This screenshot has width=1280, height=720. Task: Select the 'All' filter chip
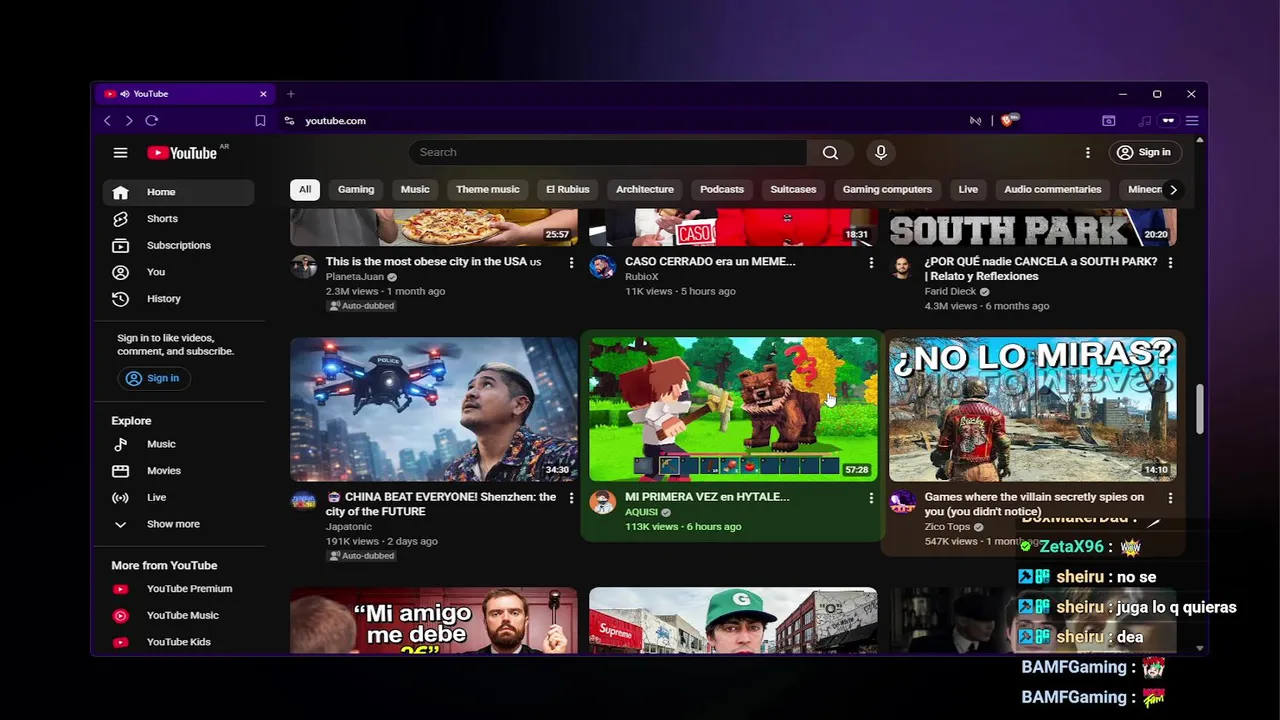305,189
